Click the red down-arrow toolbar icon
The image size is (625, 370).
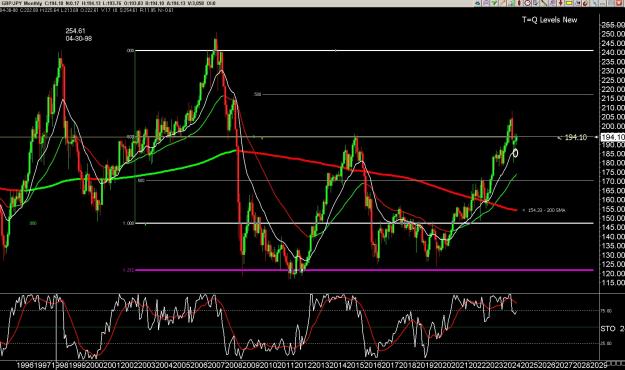560,3
